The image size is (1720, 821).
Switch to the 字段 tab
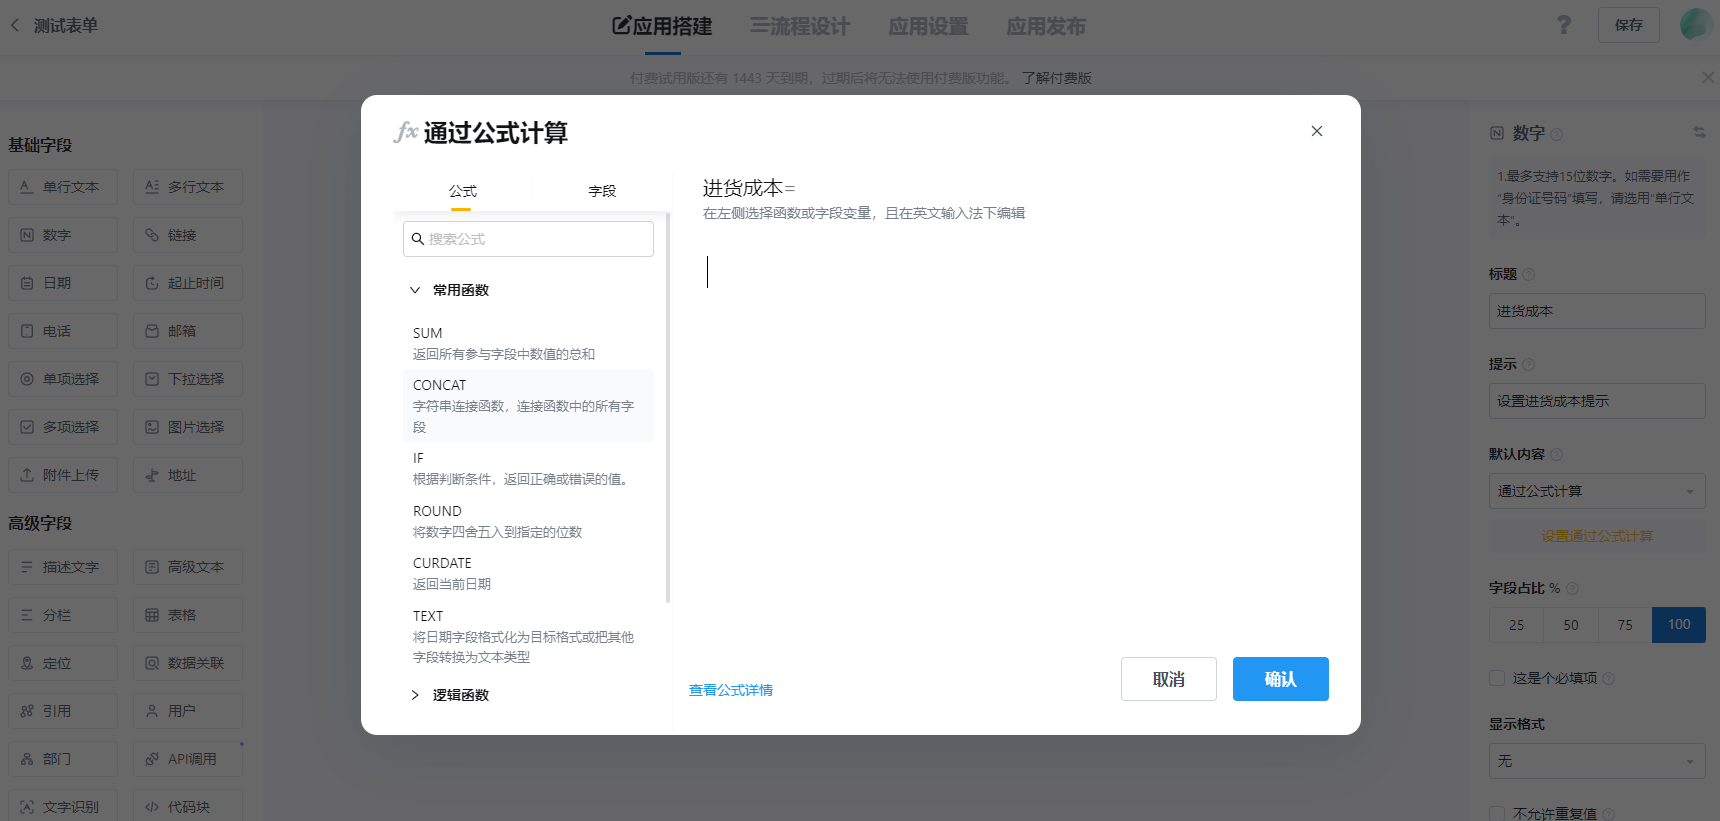pyautogui.click(x=602, y=191)
